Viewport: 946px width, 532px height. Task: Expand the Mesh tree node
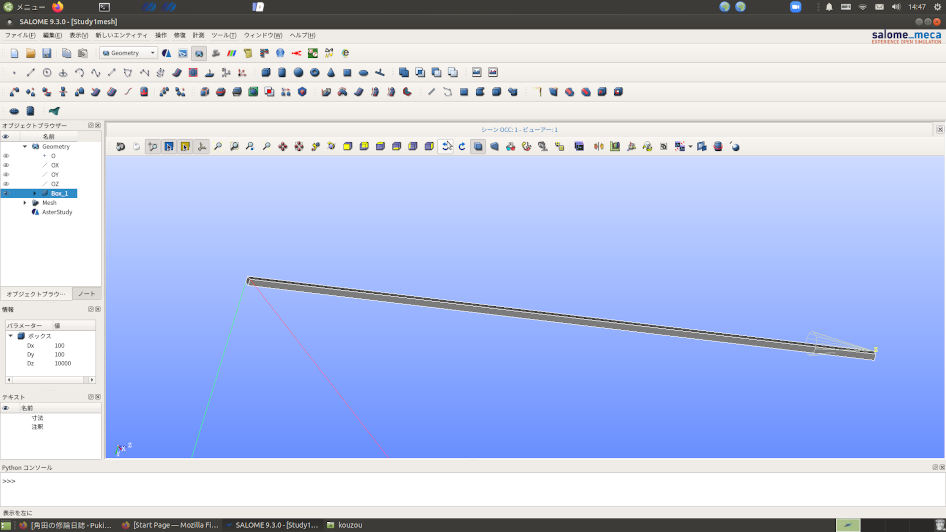point(25,203)
